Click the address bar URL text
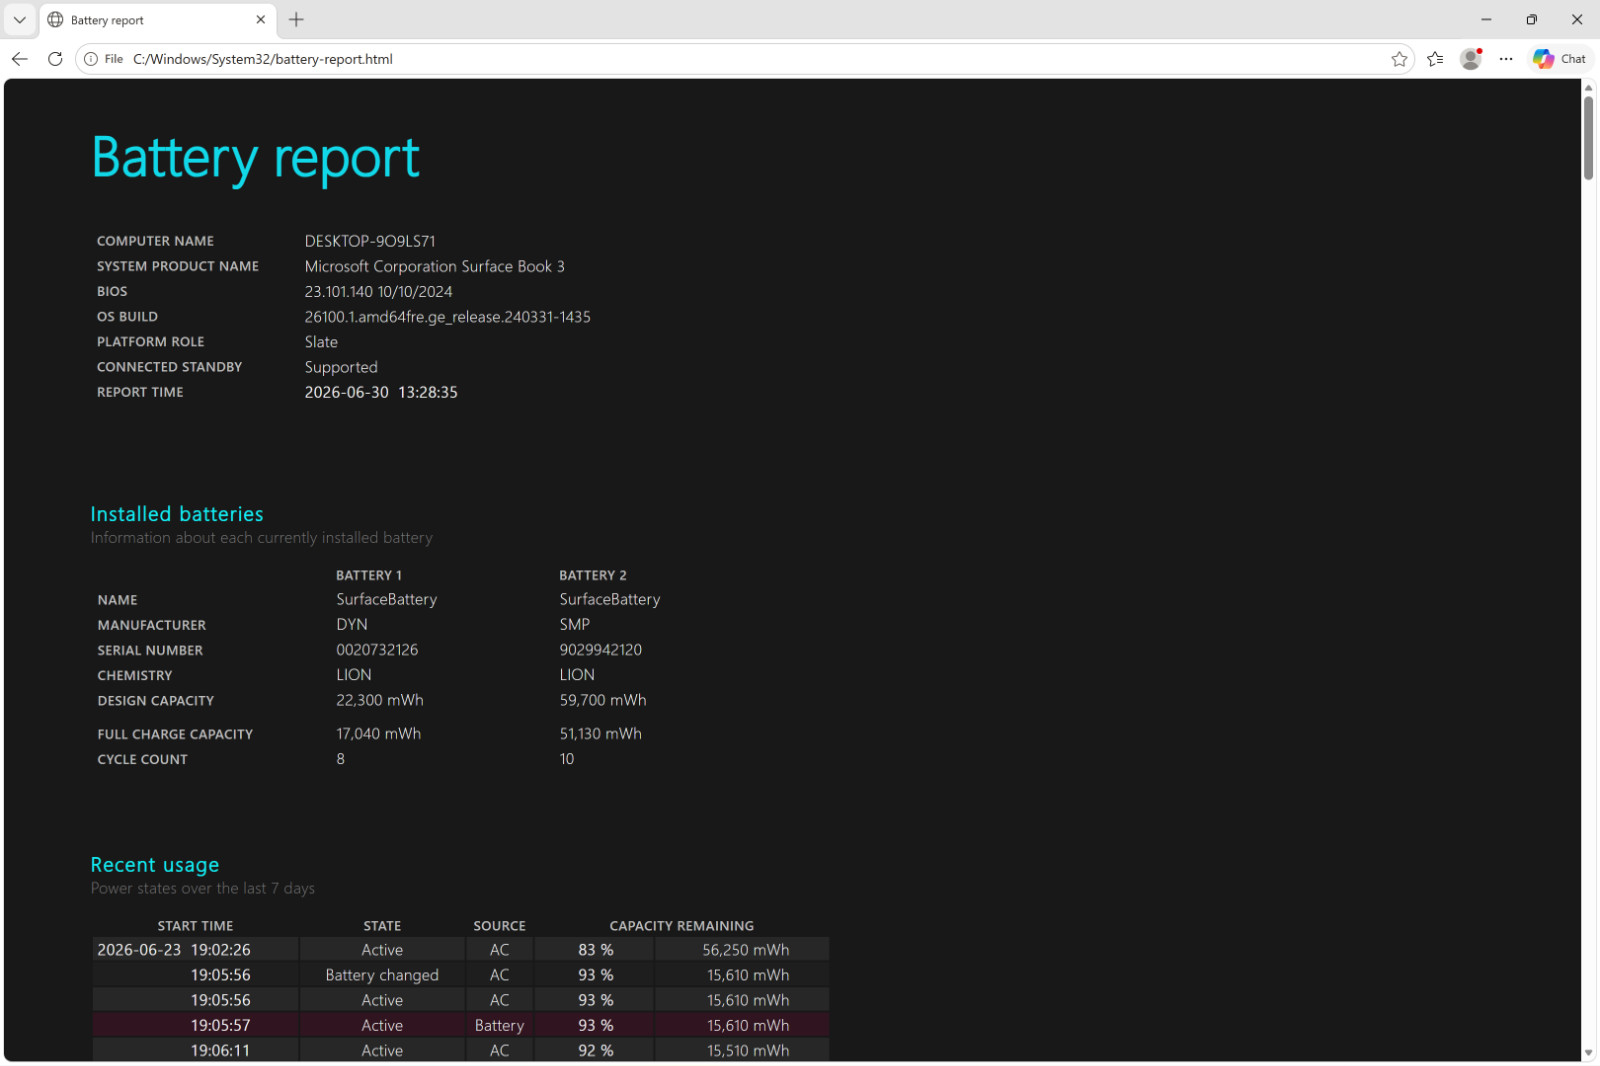The height and width of the screenshot is (1066, 1600). pyautogui.click(x=263, y=59)
